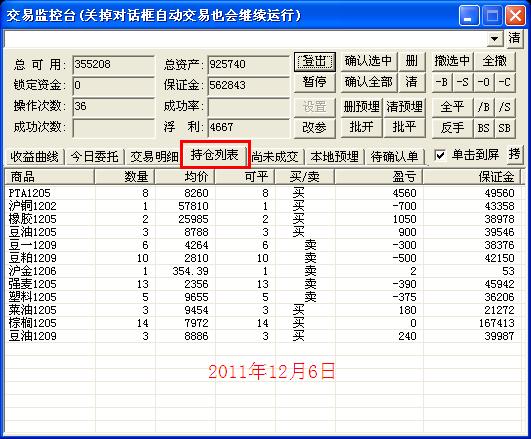Open the top message dropdown arrow
The height and width of the screenshot is (439, 531).
[495, 38]
